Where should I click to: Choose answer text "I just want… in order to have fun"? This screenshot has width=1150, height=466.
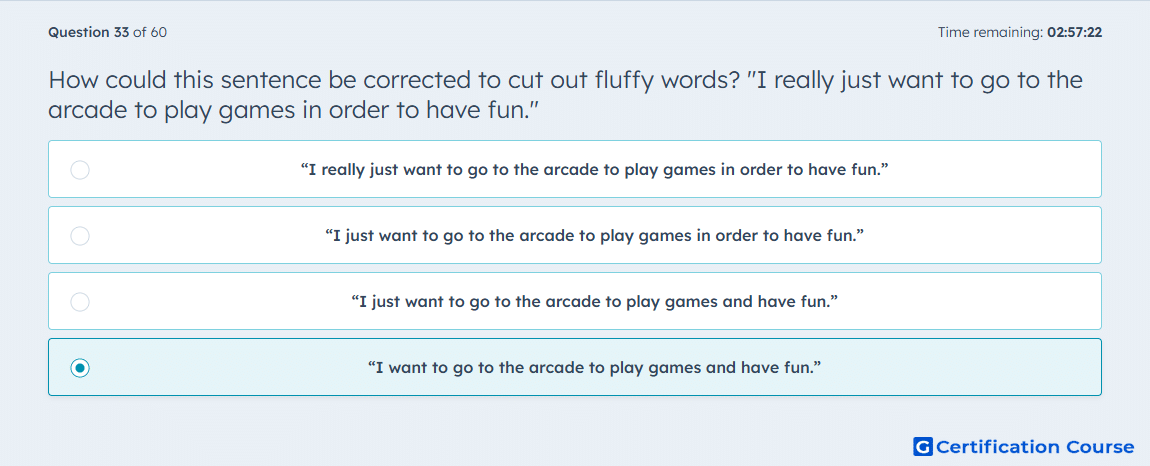[595, 236]
